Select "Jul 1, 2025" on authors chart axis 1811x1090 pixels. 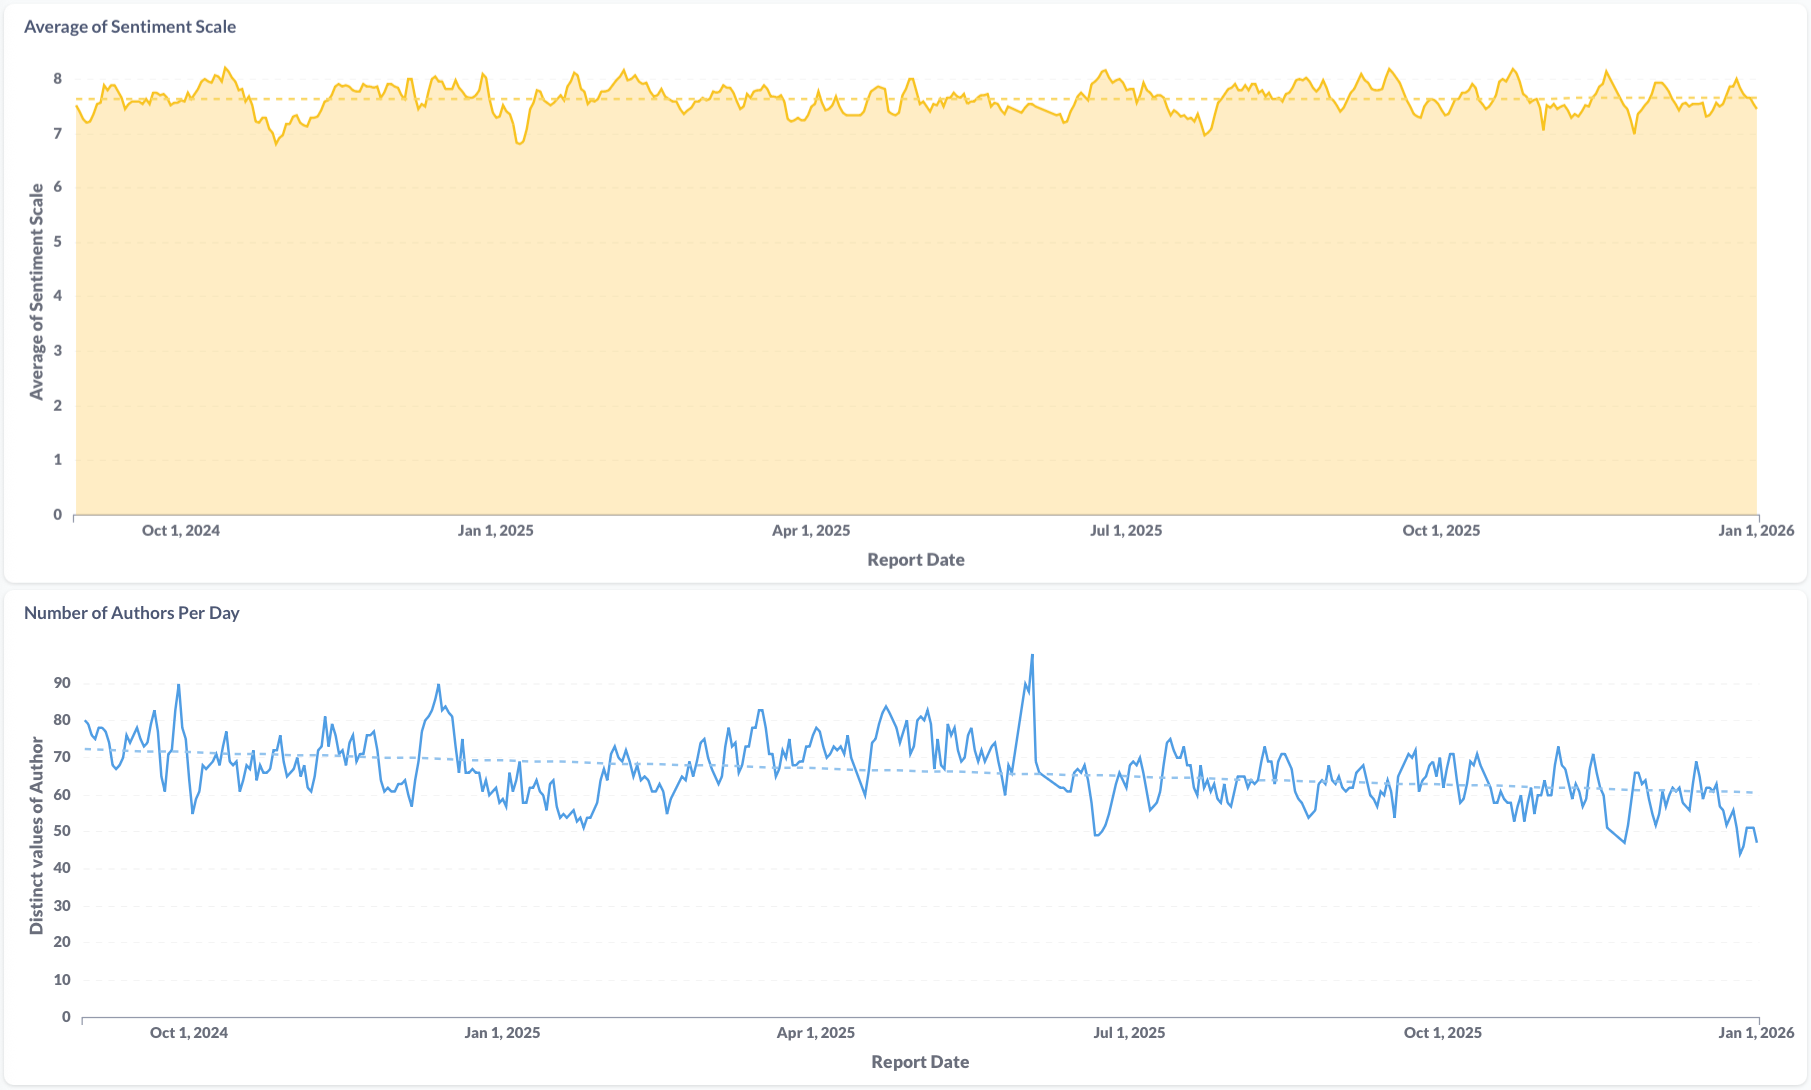point(1129,1033)
